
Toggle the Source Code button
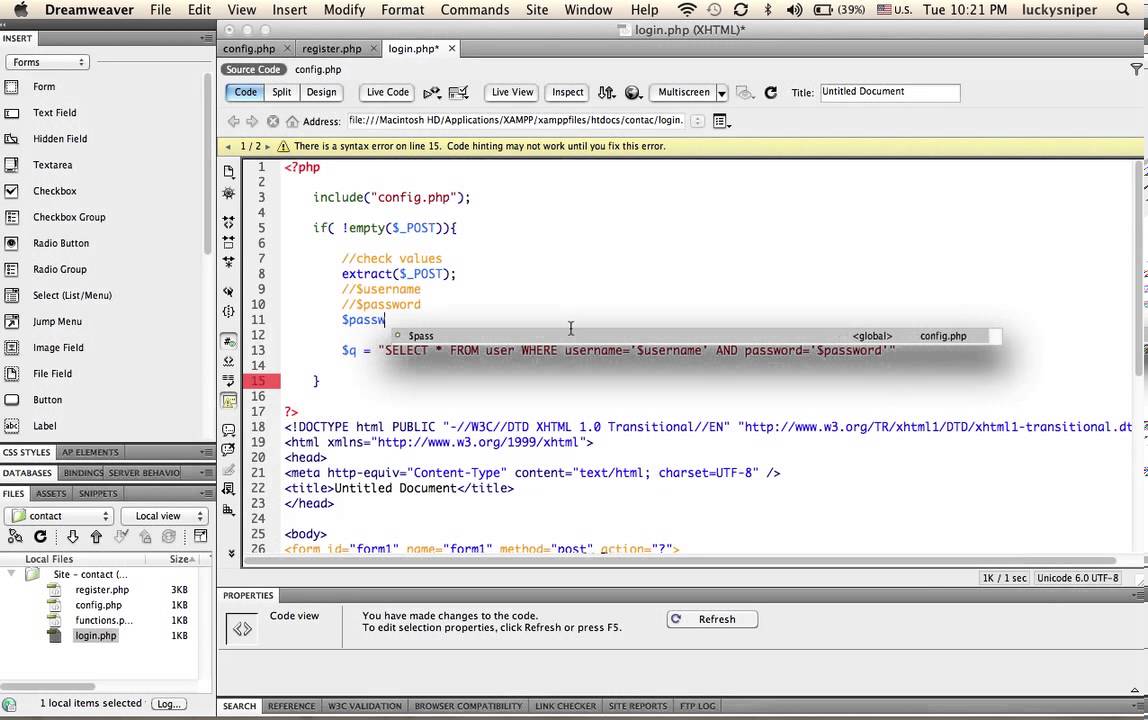point(253,70)
